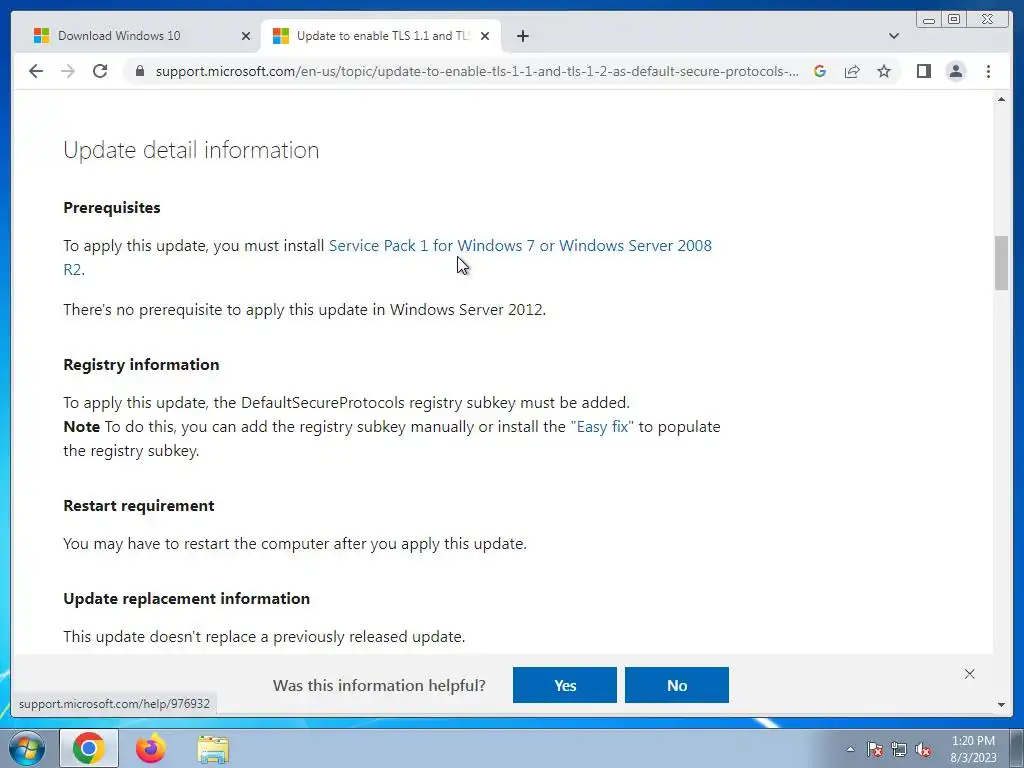The image size is (1024, 768).
Task: Open the "Easy fix" link
Action: pos(601,426)
